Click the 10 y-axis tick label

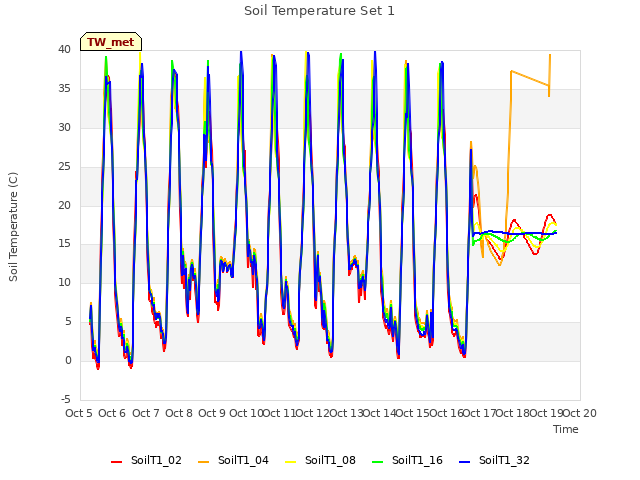point(64,282)
